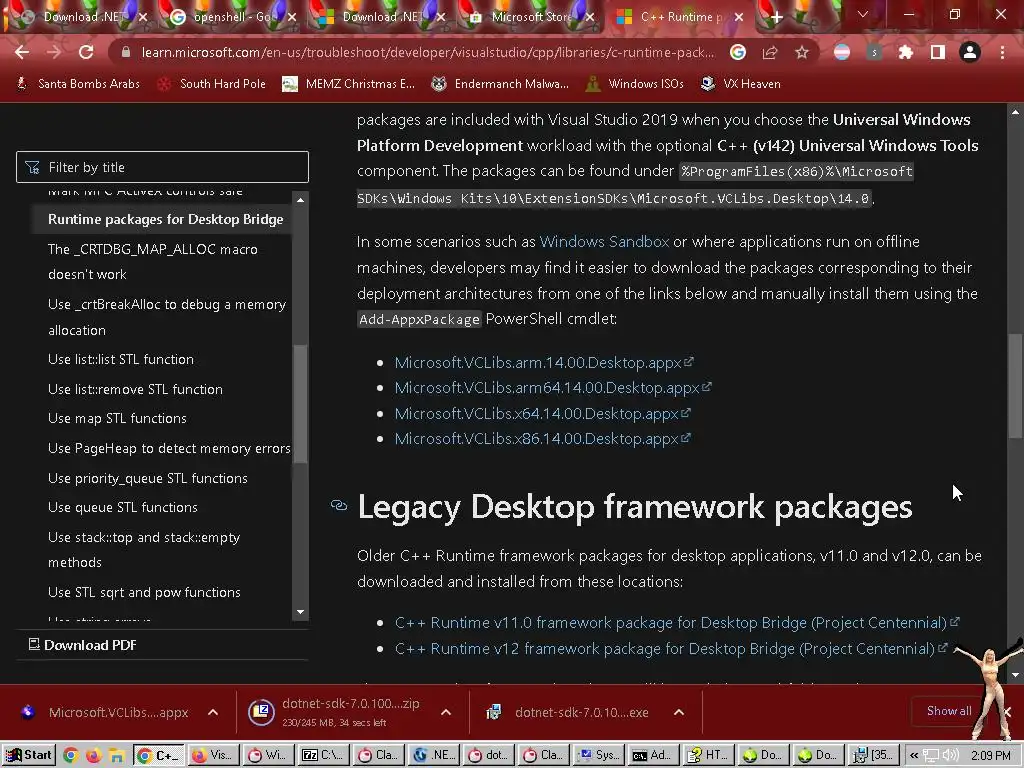Download Microsoft.VCLibs.x86.14.00.Desktop.appx

click(542, 439)
